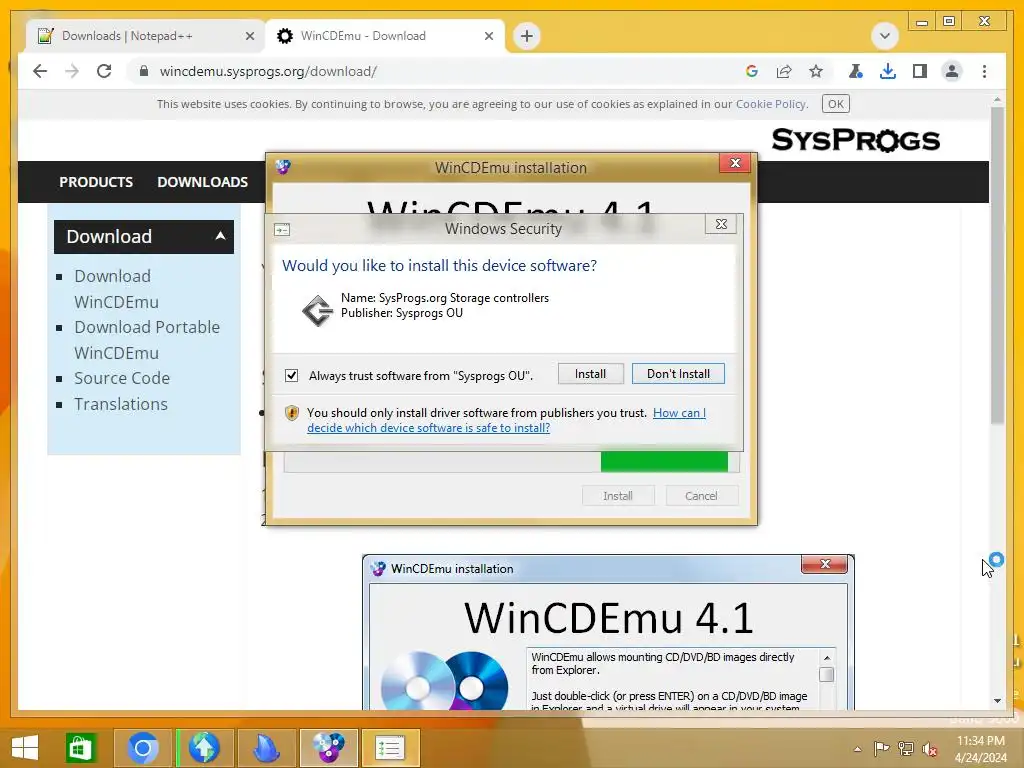Open the Windows Start button
The image size is (1024, 768).
(x=25, y=748)
